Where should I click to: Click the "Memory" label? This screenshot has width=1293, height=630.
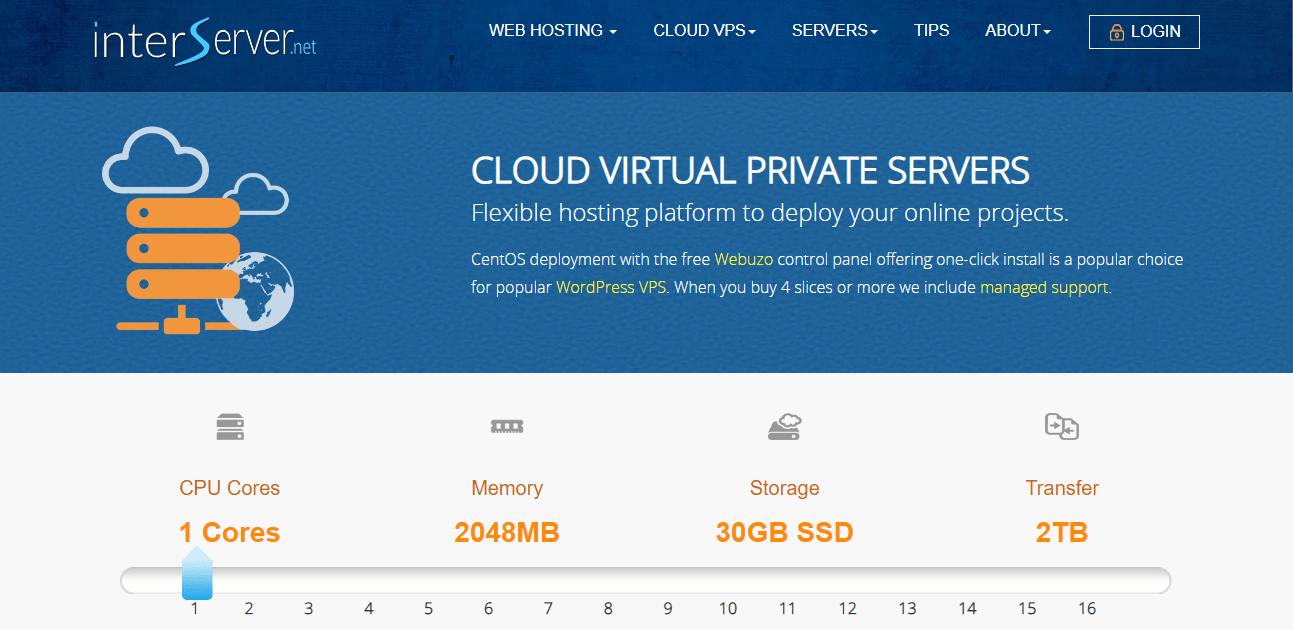(507, 488)
